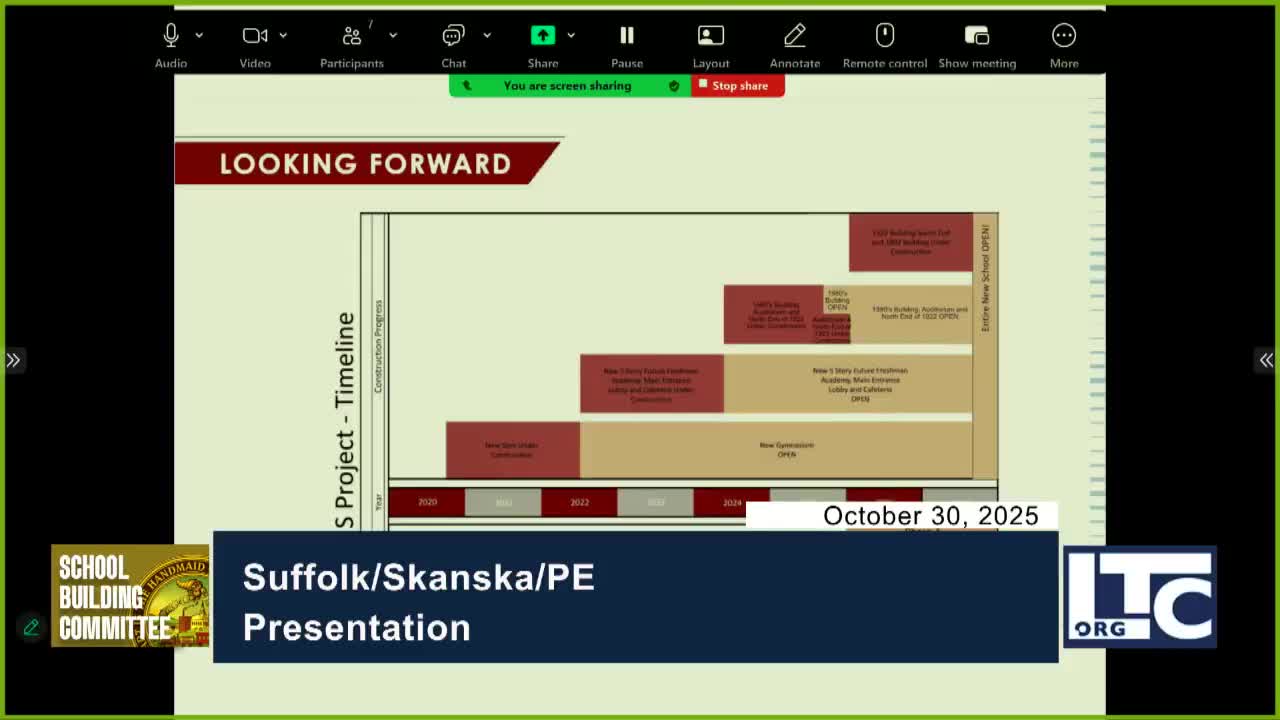Open Remote control options
The height and width of the screenshot is (720, 1280).
885,36
